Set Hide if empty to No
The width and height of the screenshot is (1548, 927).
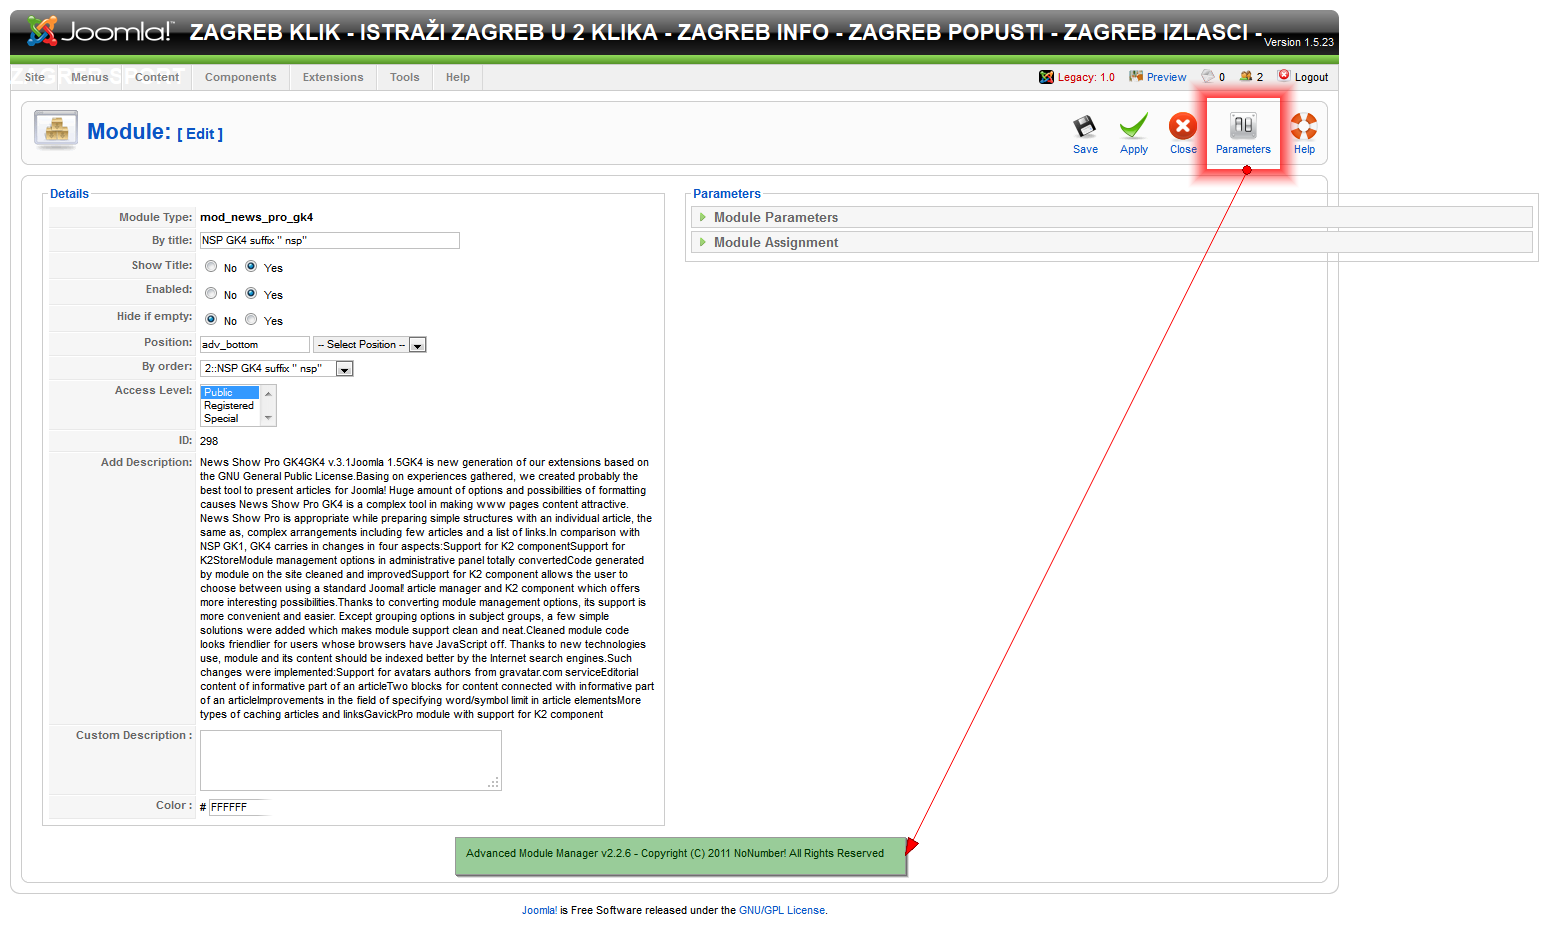(x=211, y=320)
